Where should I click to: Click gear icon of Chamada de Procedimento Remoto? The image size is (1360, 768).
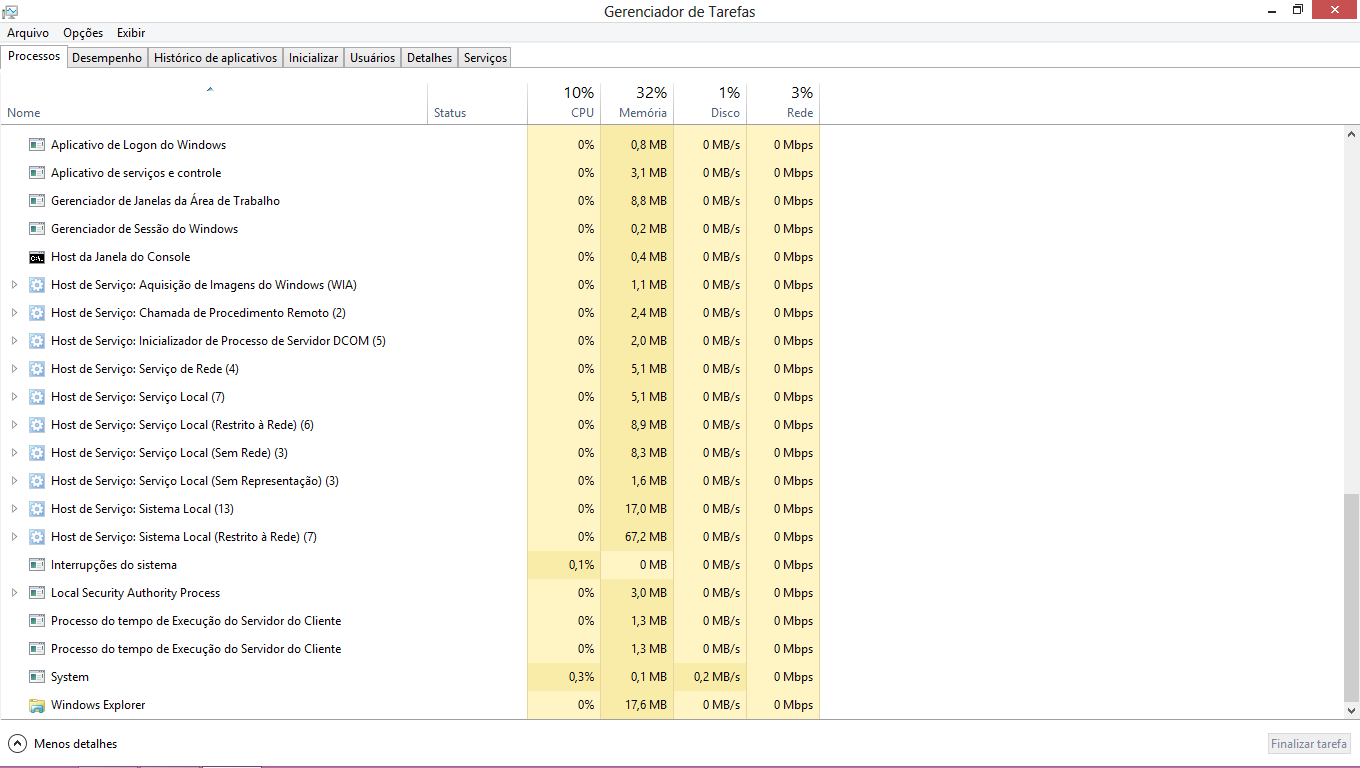37,313
